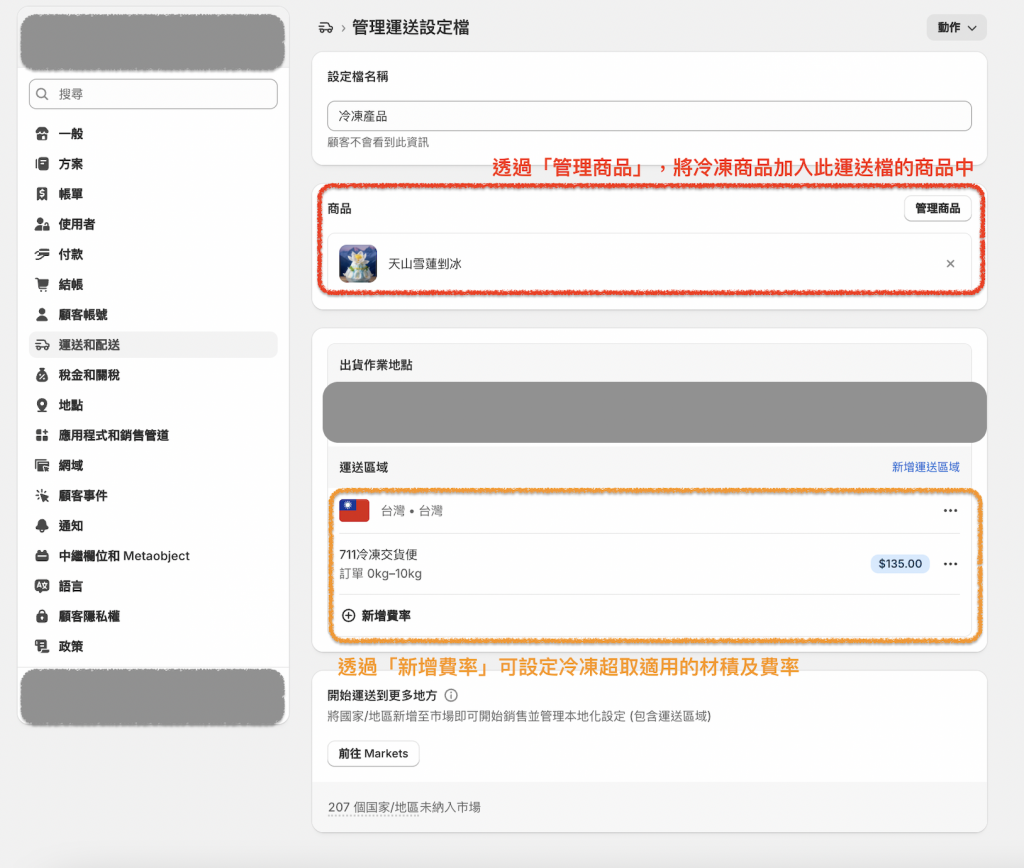
Task: Open the 動作 dropdown menu
Action: pyautogui.click(x=956, y=28)
